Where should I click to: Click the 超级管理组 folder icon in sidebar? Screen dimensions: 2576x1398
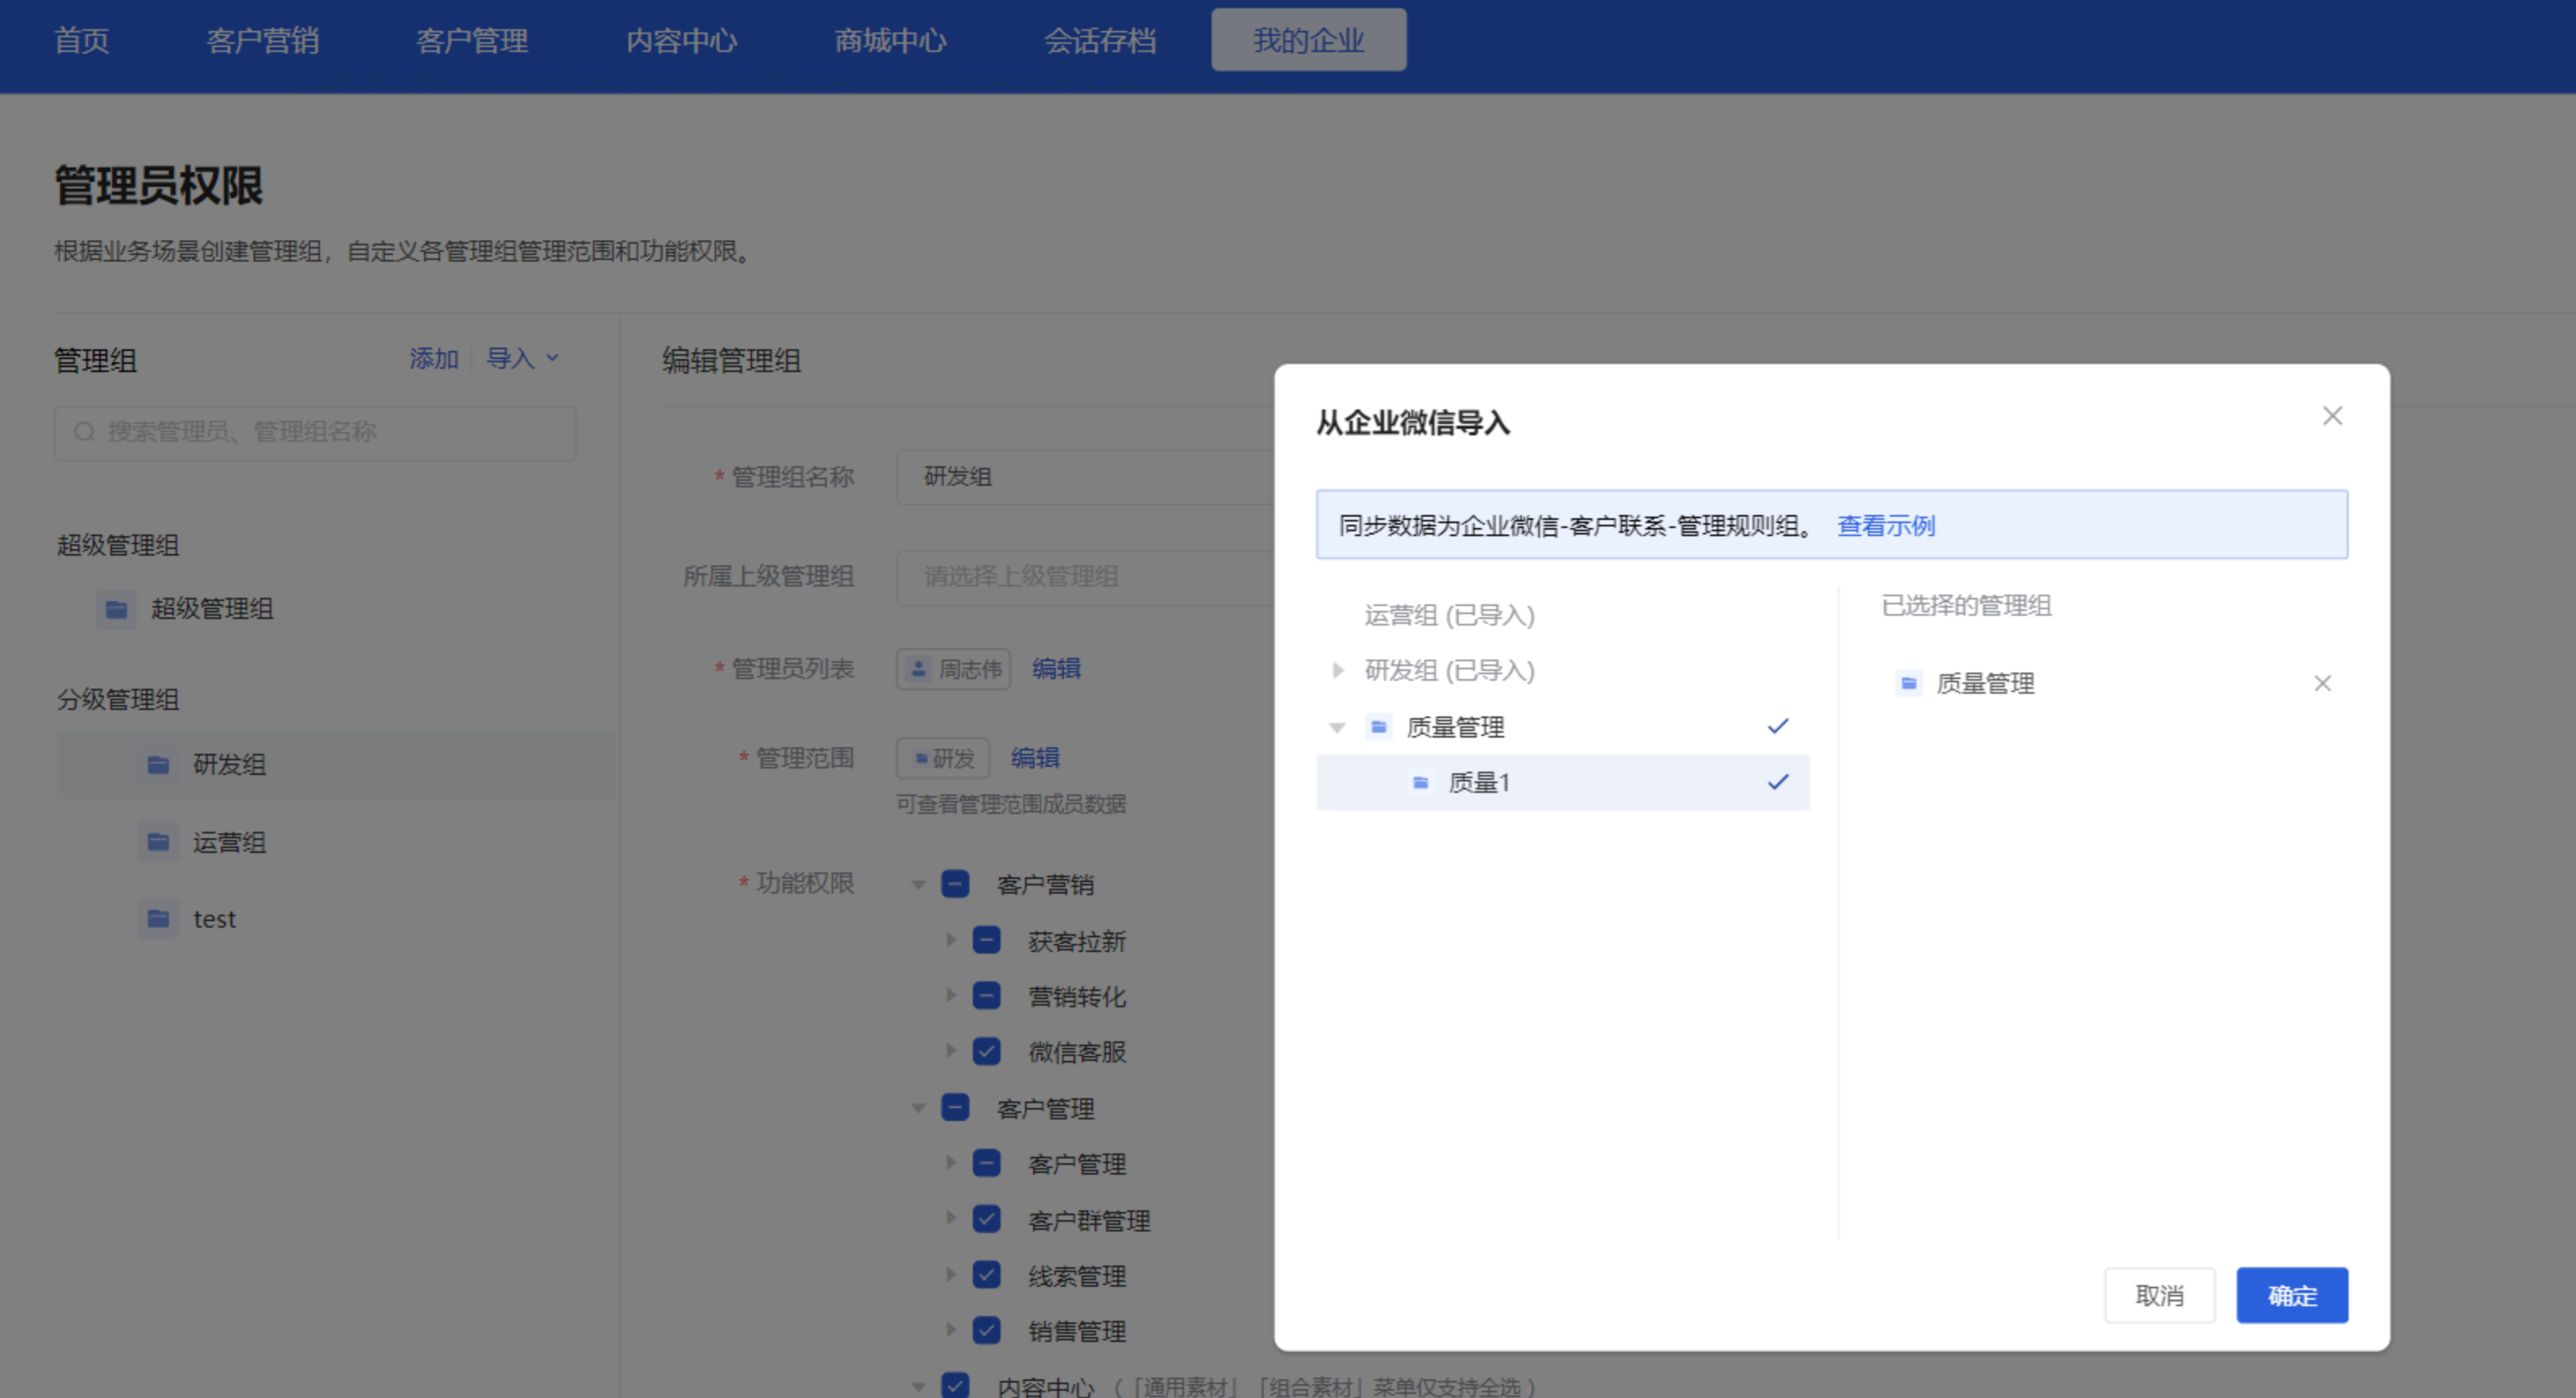coord(116,609)
